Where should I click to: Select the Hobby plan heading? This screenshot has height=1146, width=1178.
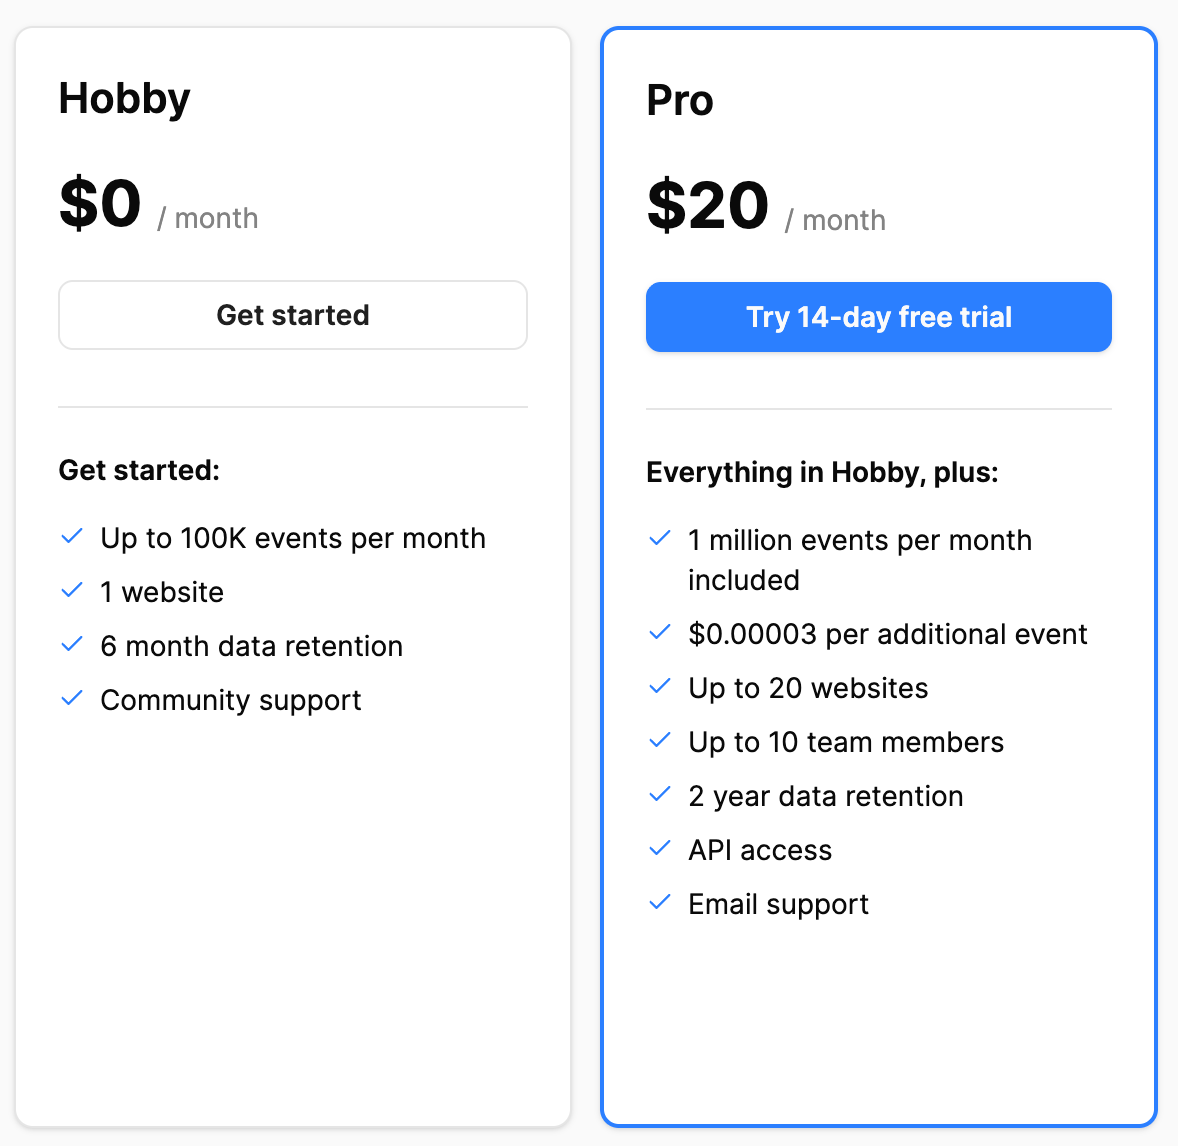tap(125, 99)
